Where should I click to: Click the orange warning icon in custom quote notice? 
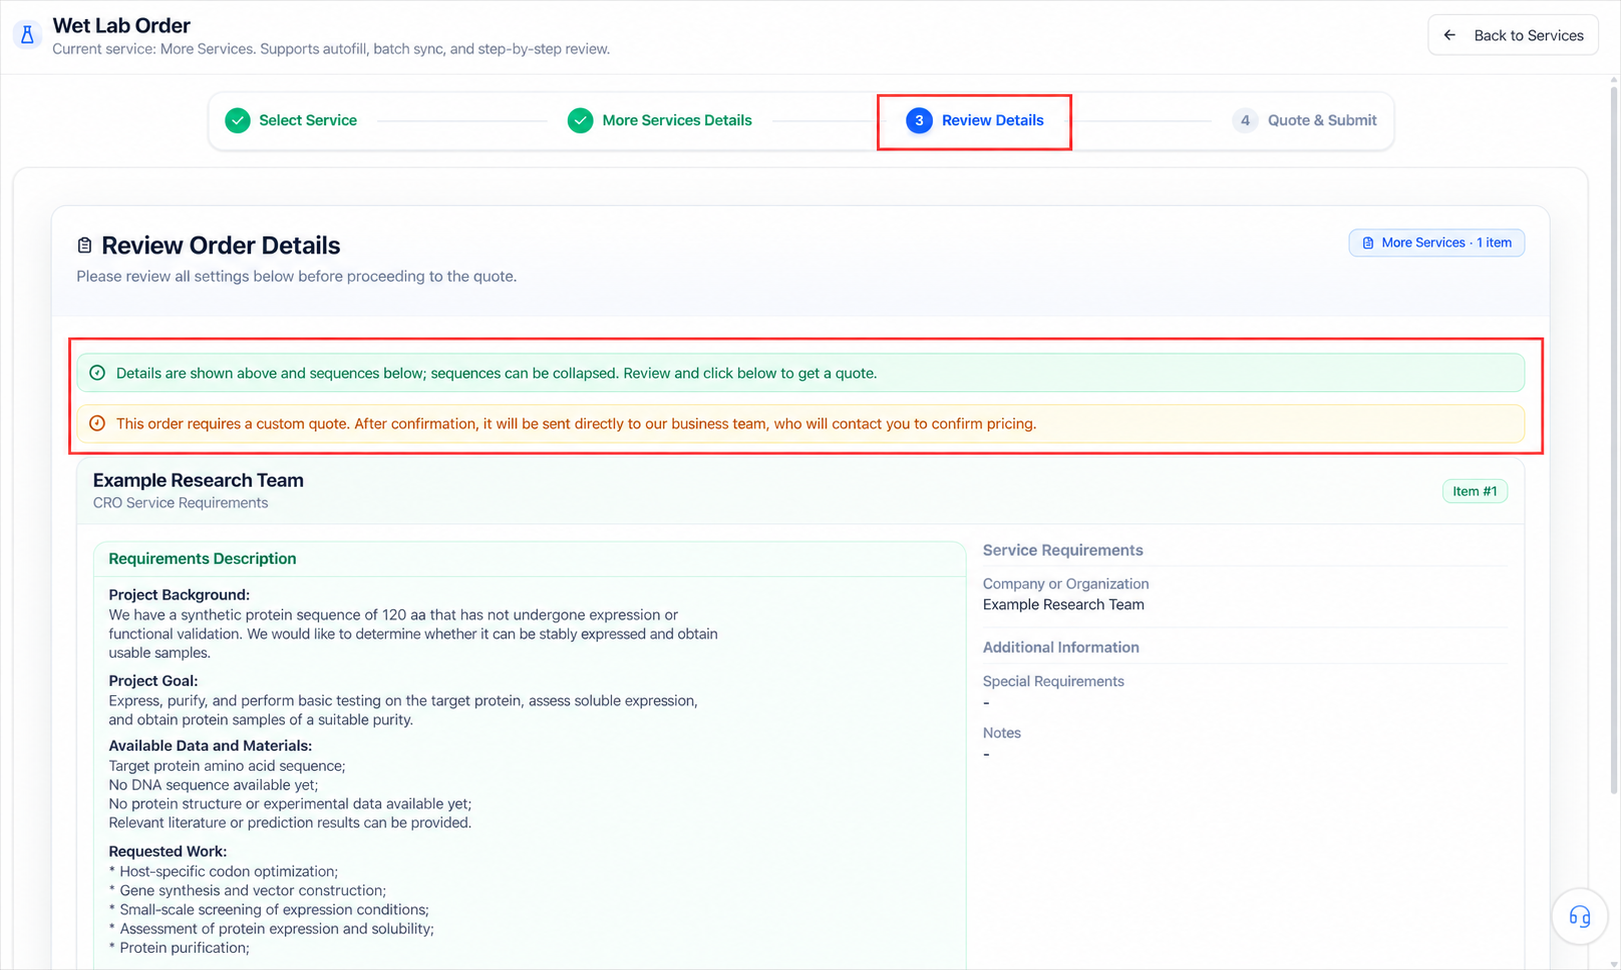point(97,423)
